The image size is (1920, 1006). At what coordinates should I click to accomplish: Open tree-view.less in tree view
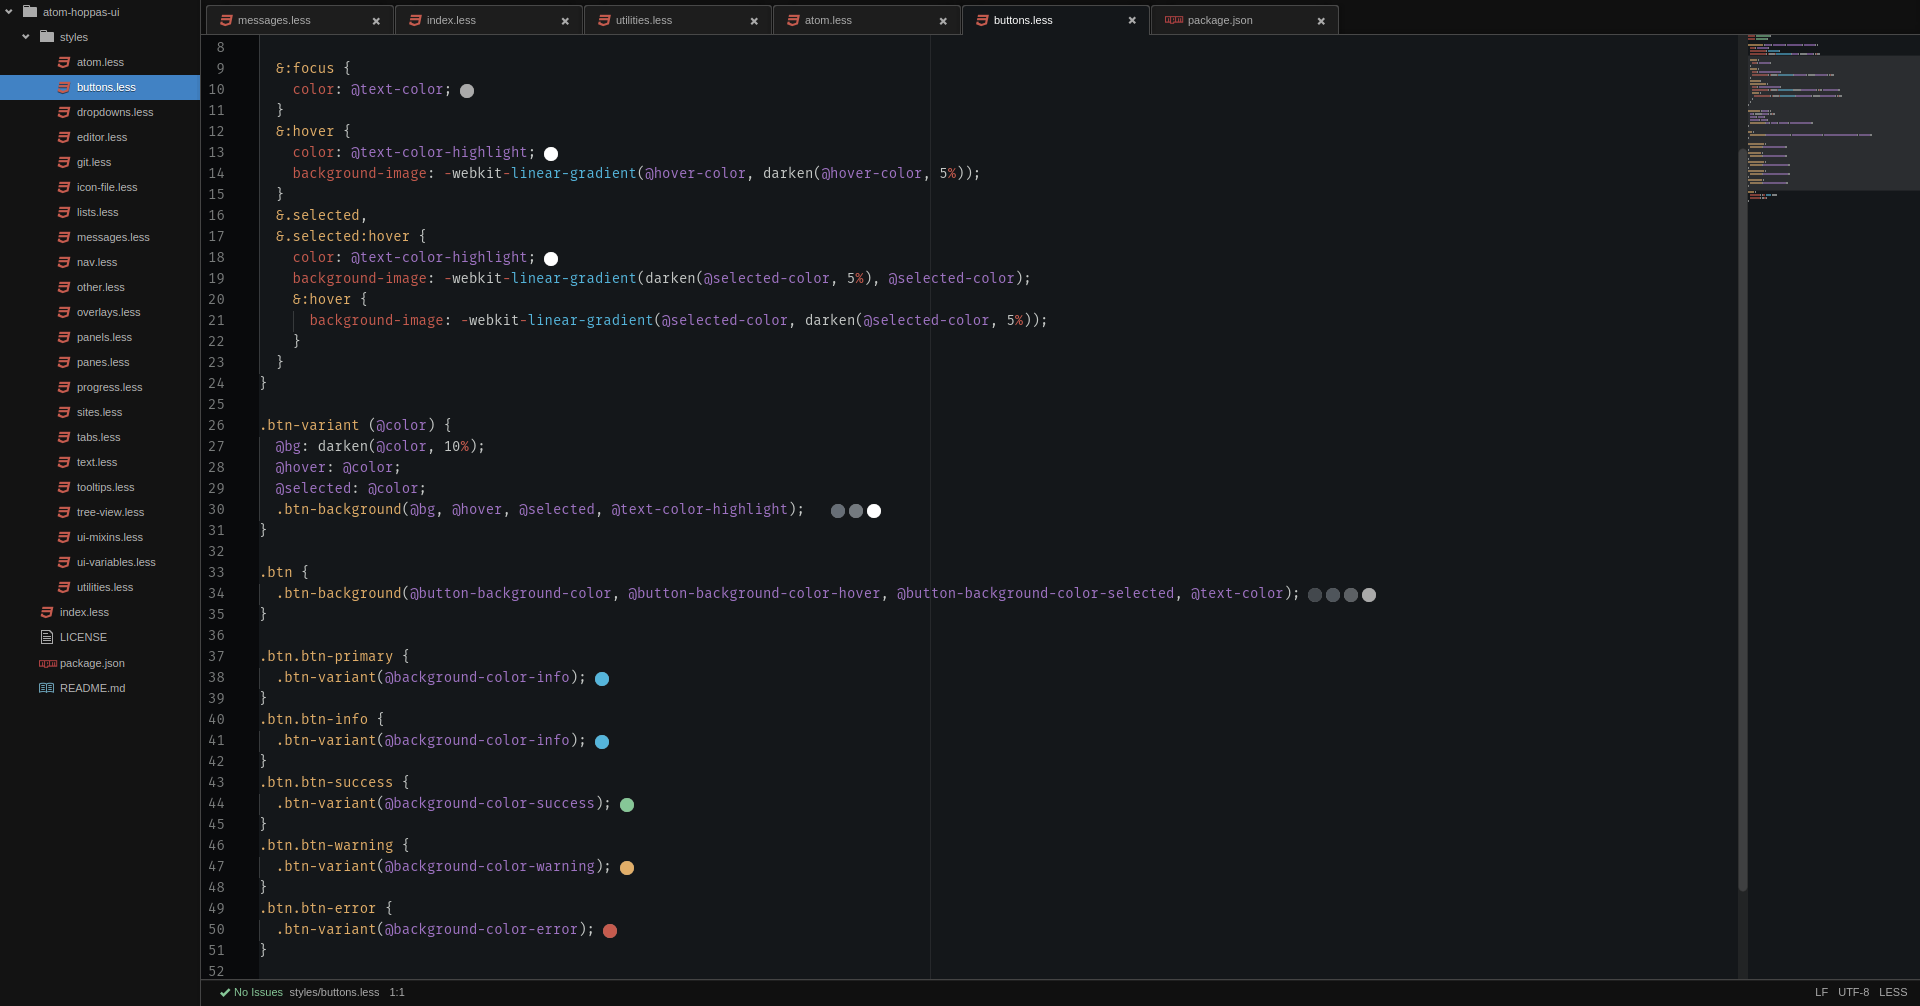pyautogui.click(x=100, y=512)
